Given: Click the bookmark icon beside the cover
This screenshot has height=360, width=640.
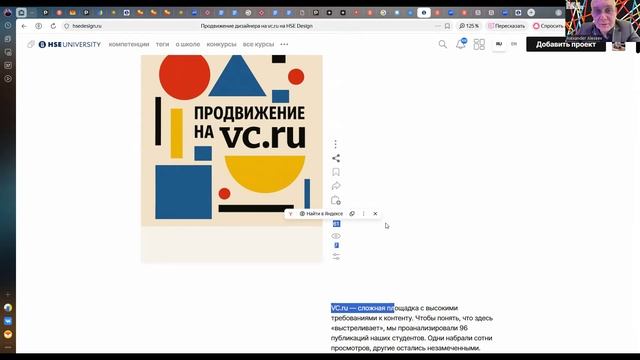Looking at the screenshot, I should tap(336, 172).
